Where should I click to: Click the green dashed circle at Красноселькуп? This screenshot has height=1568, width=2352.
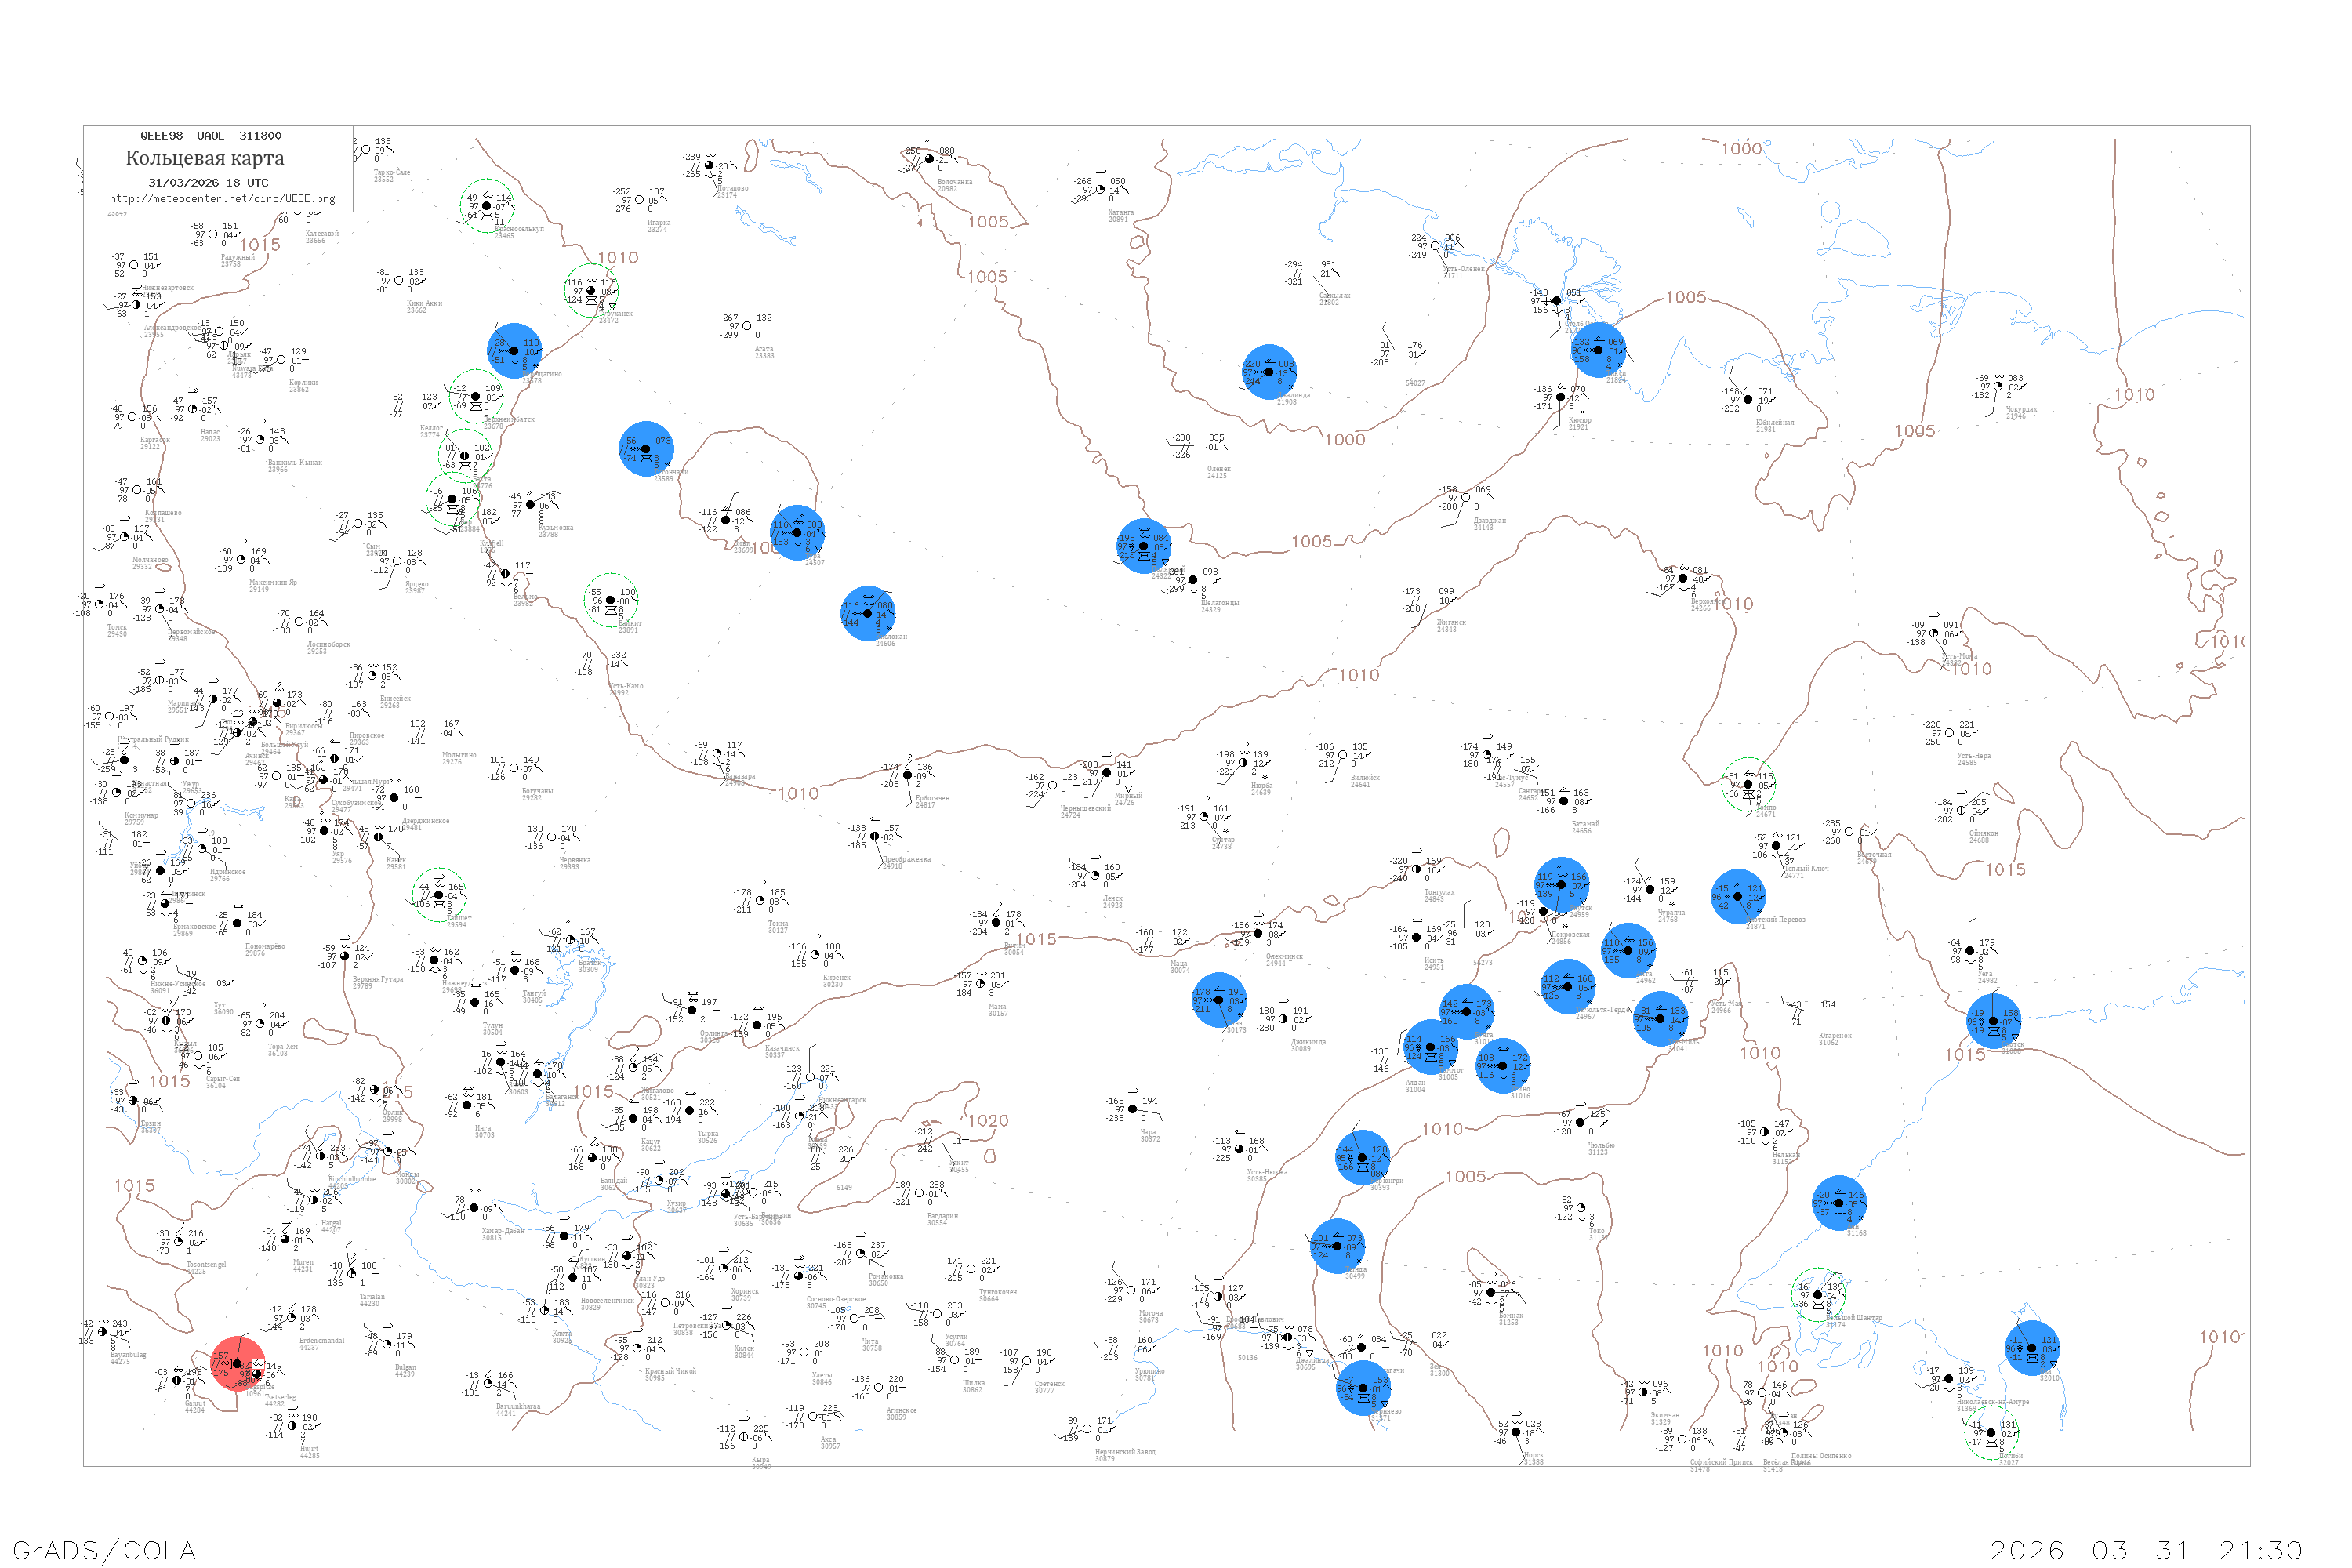(x=487, y=206)
